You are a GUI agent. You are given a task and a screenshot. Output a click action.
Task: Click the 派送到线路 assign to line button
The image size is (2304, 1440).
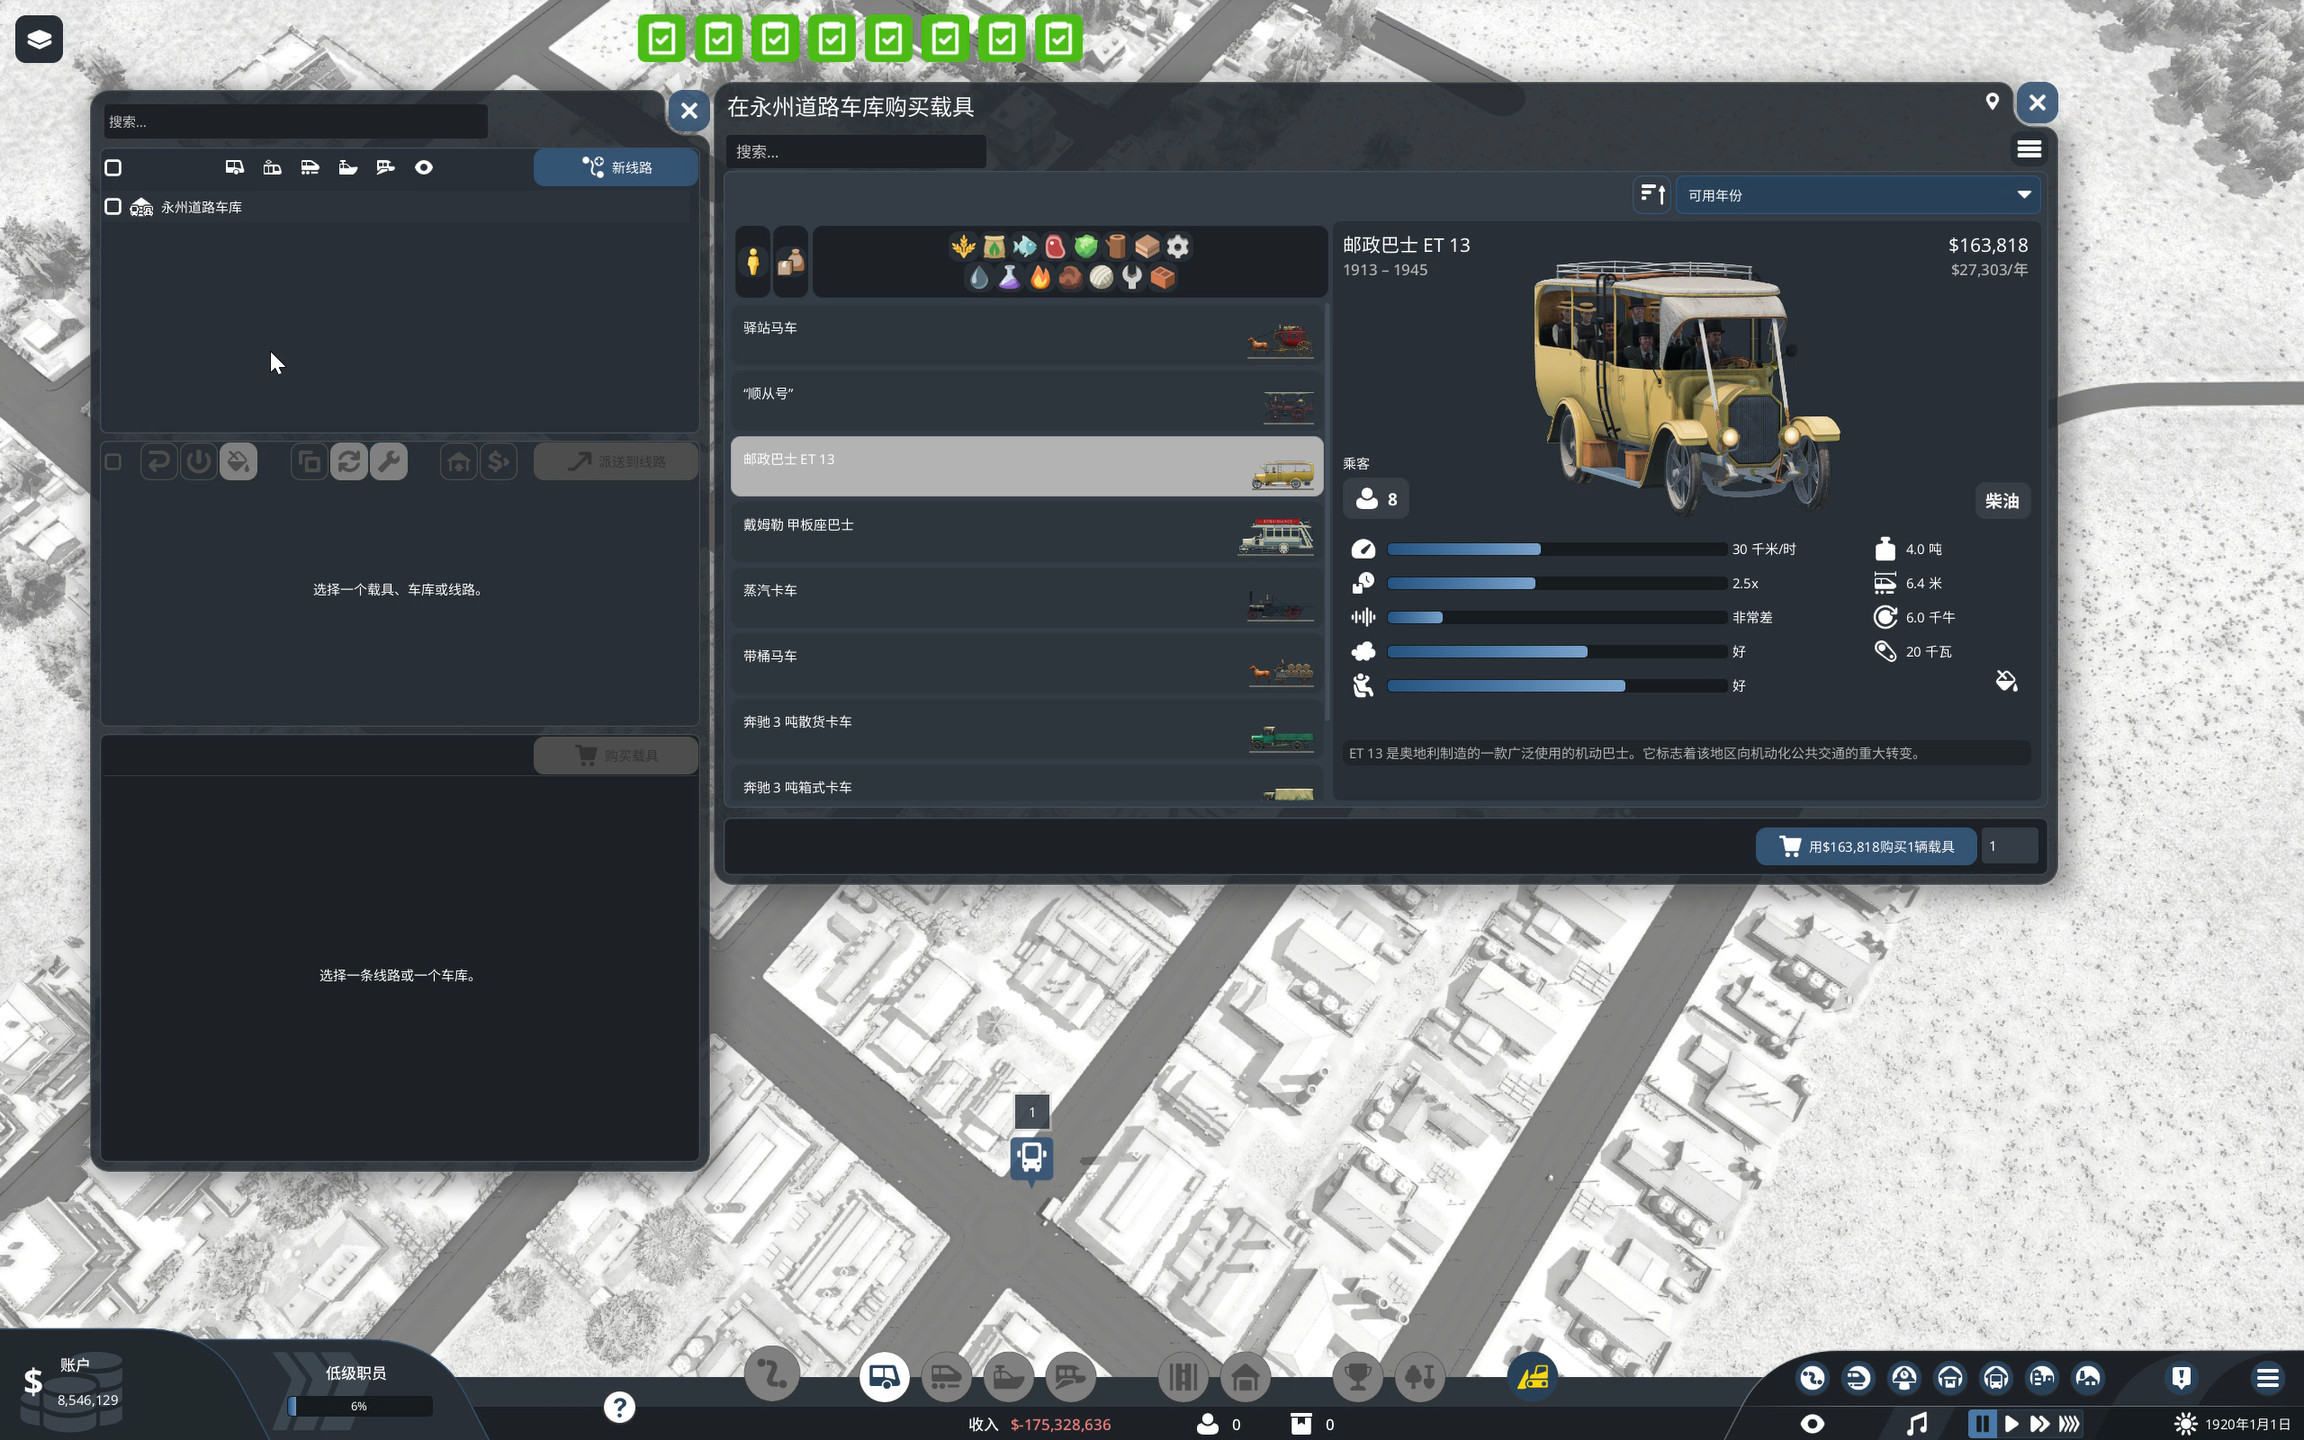(x=615, y=461)
